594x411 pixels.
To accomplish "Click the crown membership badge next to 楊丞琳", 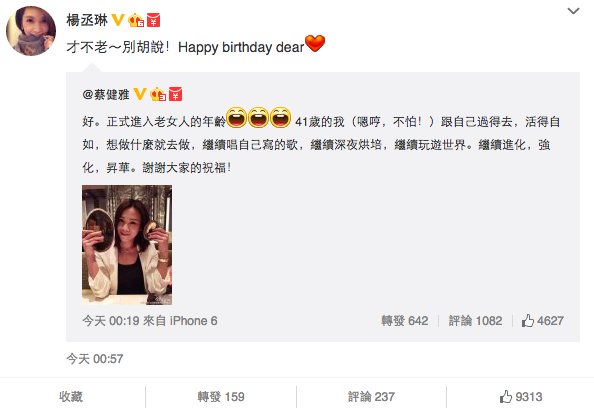I will (136, 20).
